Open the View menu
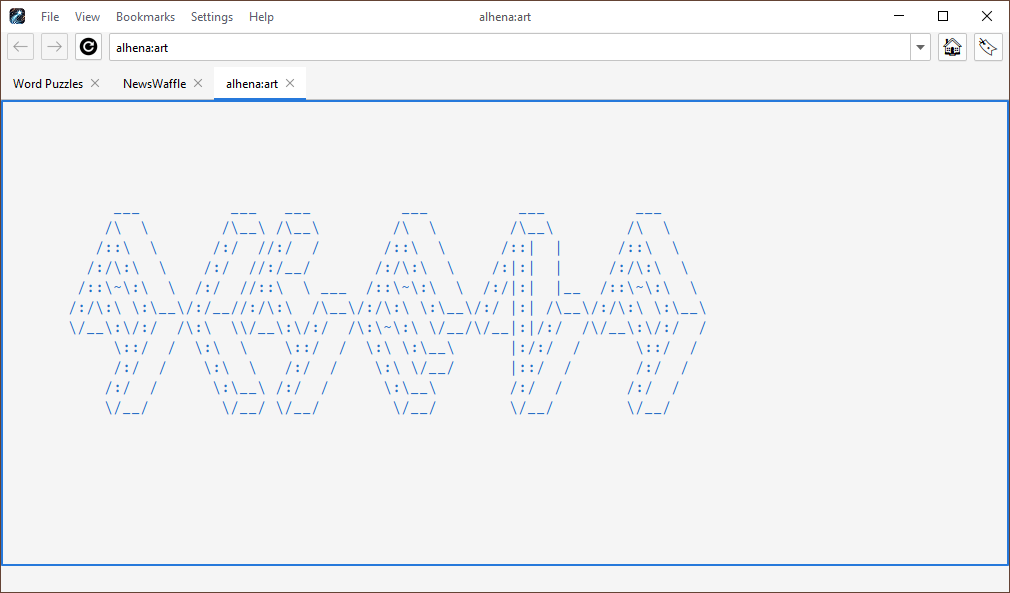This screenshot has width=1010, height=593. [87, 17]
